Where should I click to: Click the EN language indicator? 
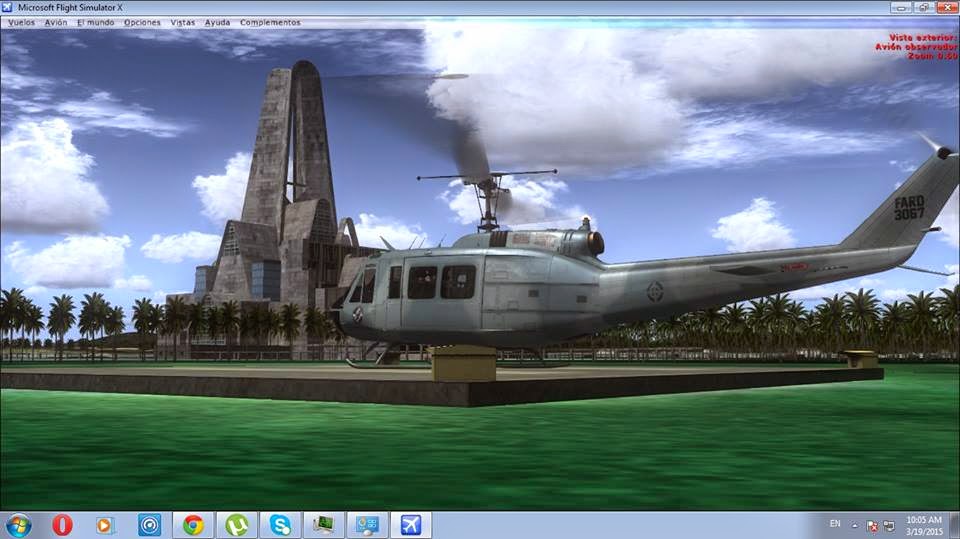(835, 524)
